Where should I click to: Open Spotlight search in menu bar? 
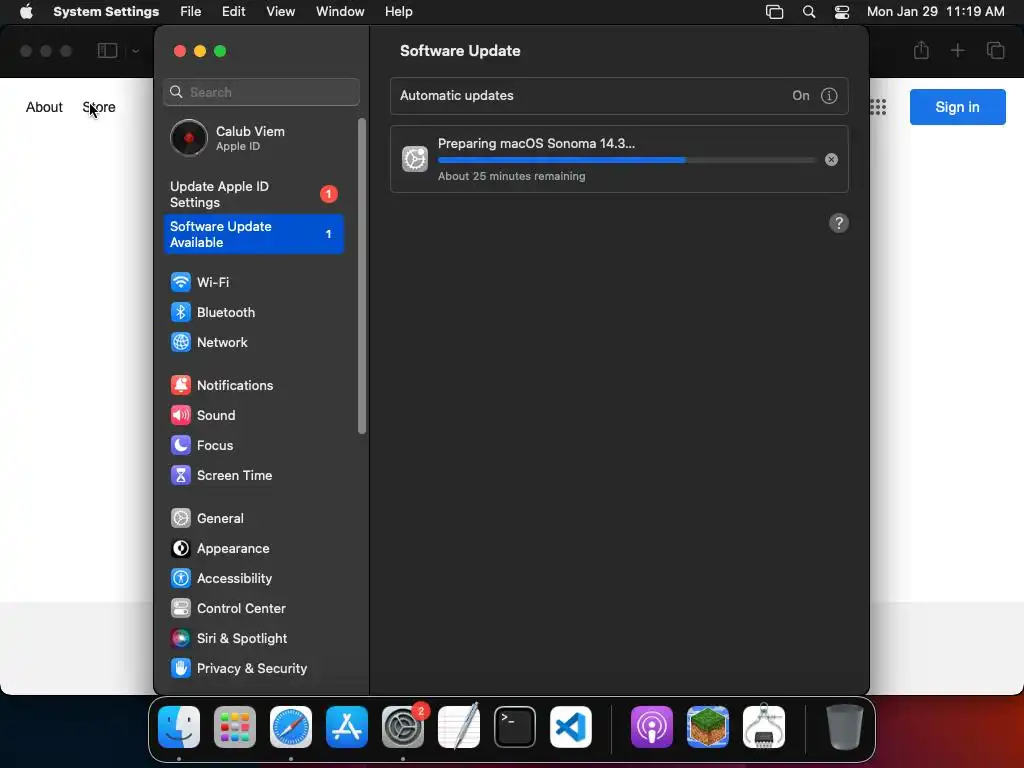(x=809, y=12)
